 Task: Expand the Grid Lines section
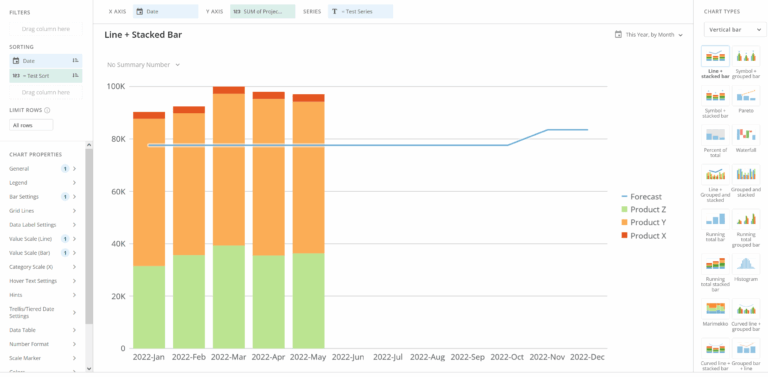coord(43,211)
